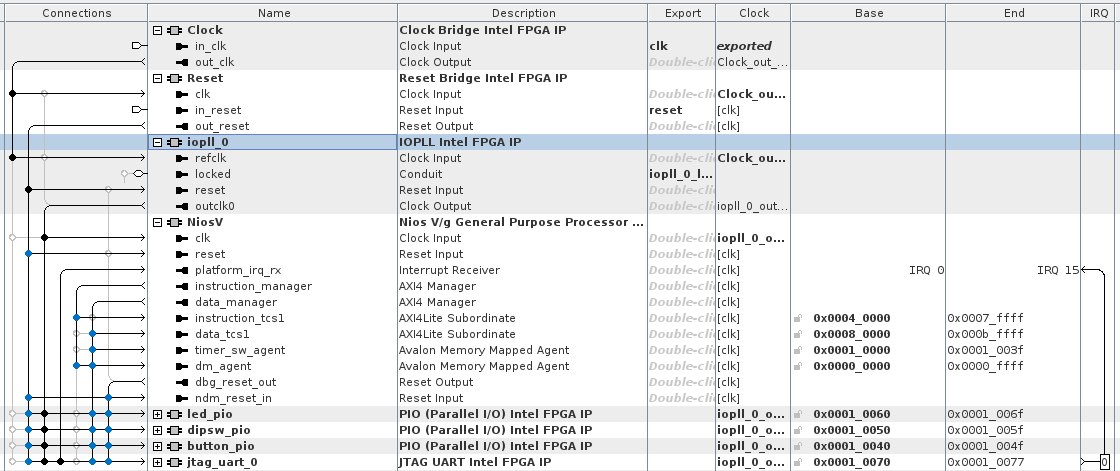This screenshot has height=471, width=1120.
Task: Click the Reset bridge component icon
Action: (x=174, y=78)
